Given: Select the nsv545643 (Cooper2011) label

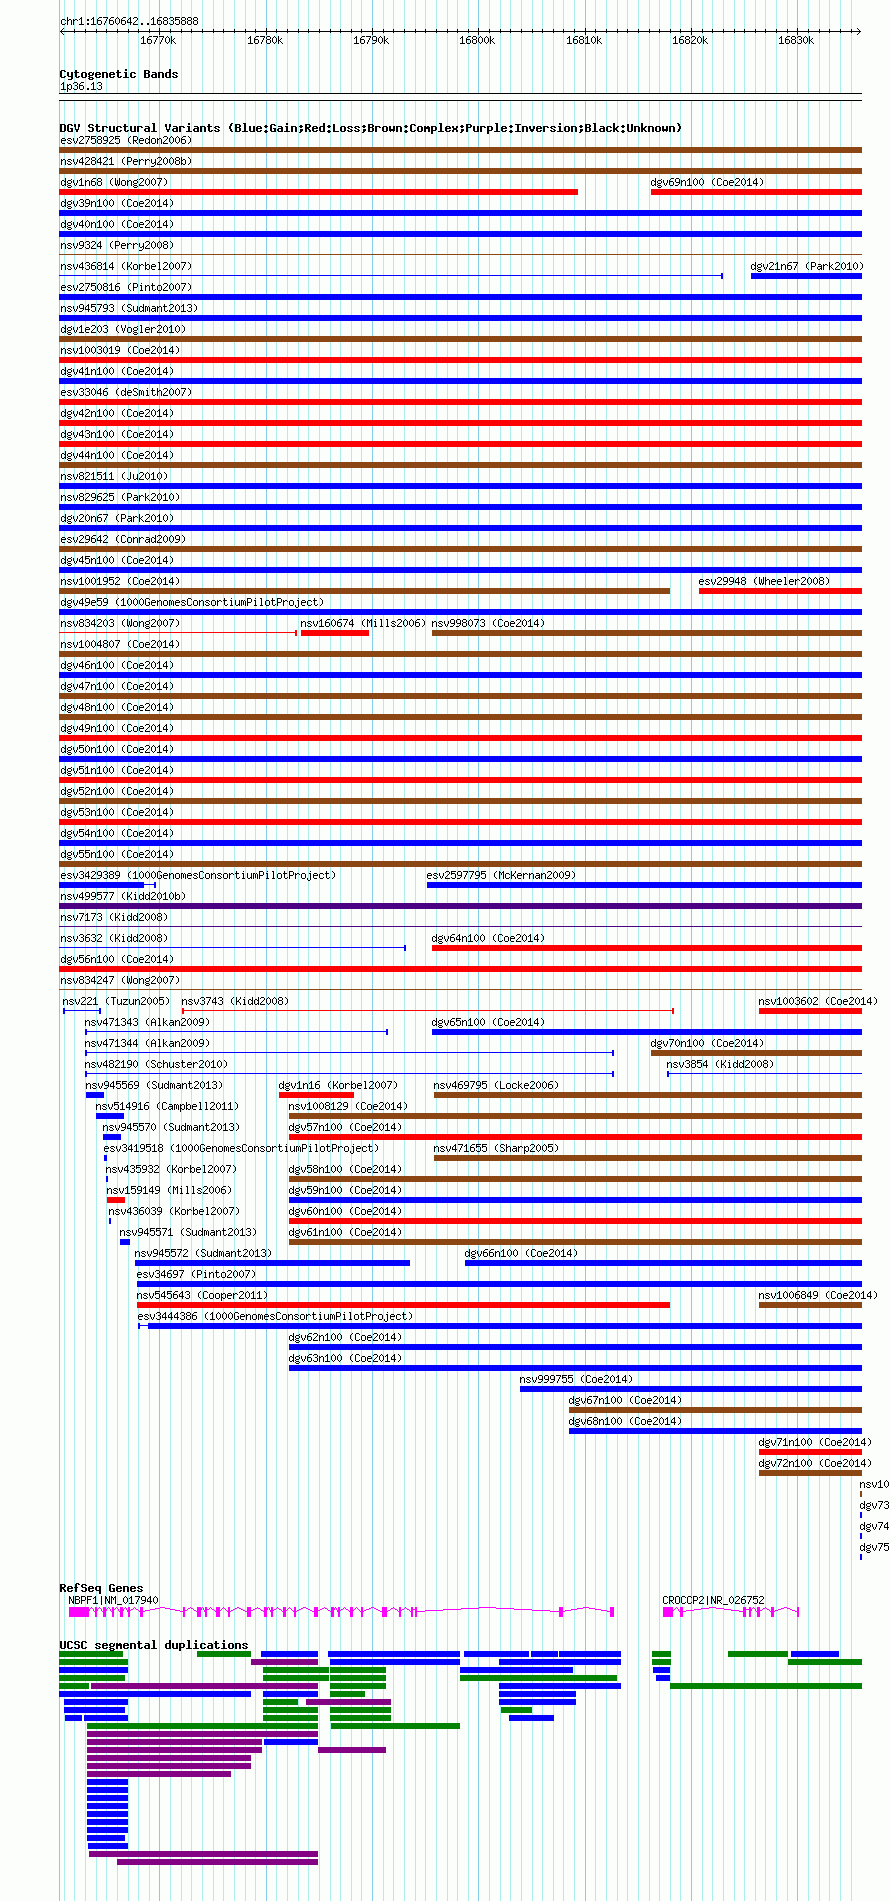Looking at the screenshot, I should coord(202,1296).
